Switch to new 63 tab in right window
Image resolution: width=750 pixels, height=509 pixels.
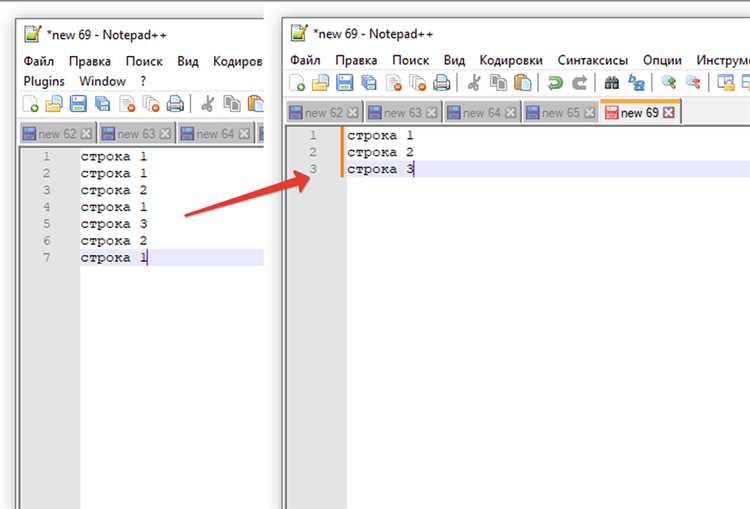(403, 113)
